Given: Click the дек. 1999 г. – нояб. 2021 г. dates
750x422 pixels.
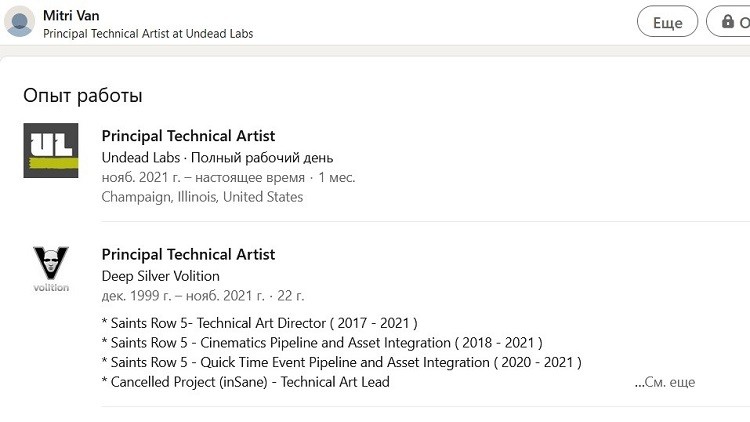Looking at the screenshot, I should pyautogui.click(x=183, y=296).
